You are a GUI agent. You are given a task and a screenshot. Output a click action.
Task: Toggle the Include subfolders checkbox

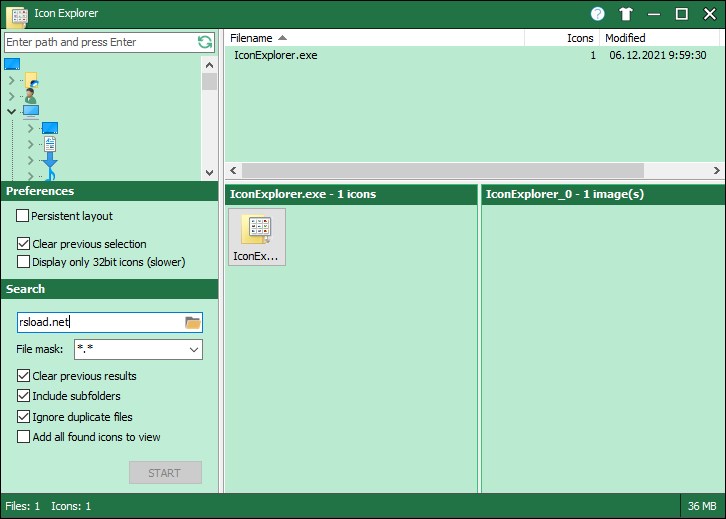tap(23, 396)
